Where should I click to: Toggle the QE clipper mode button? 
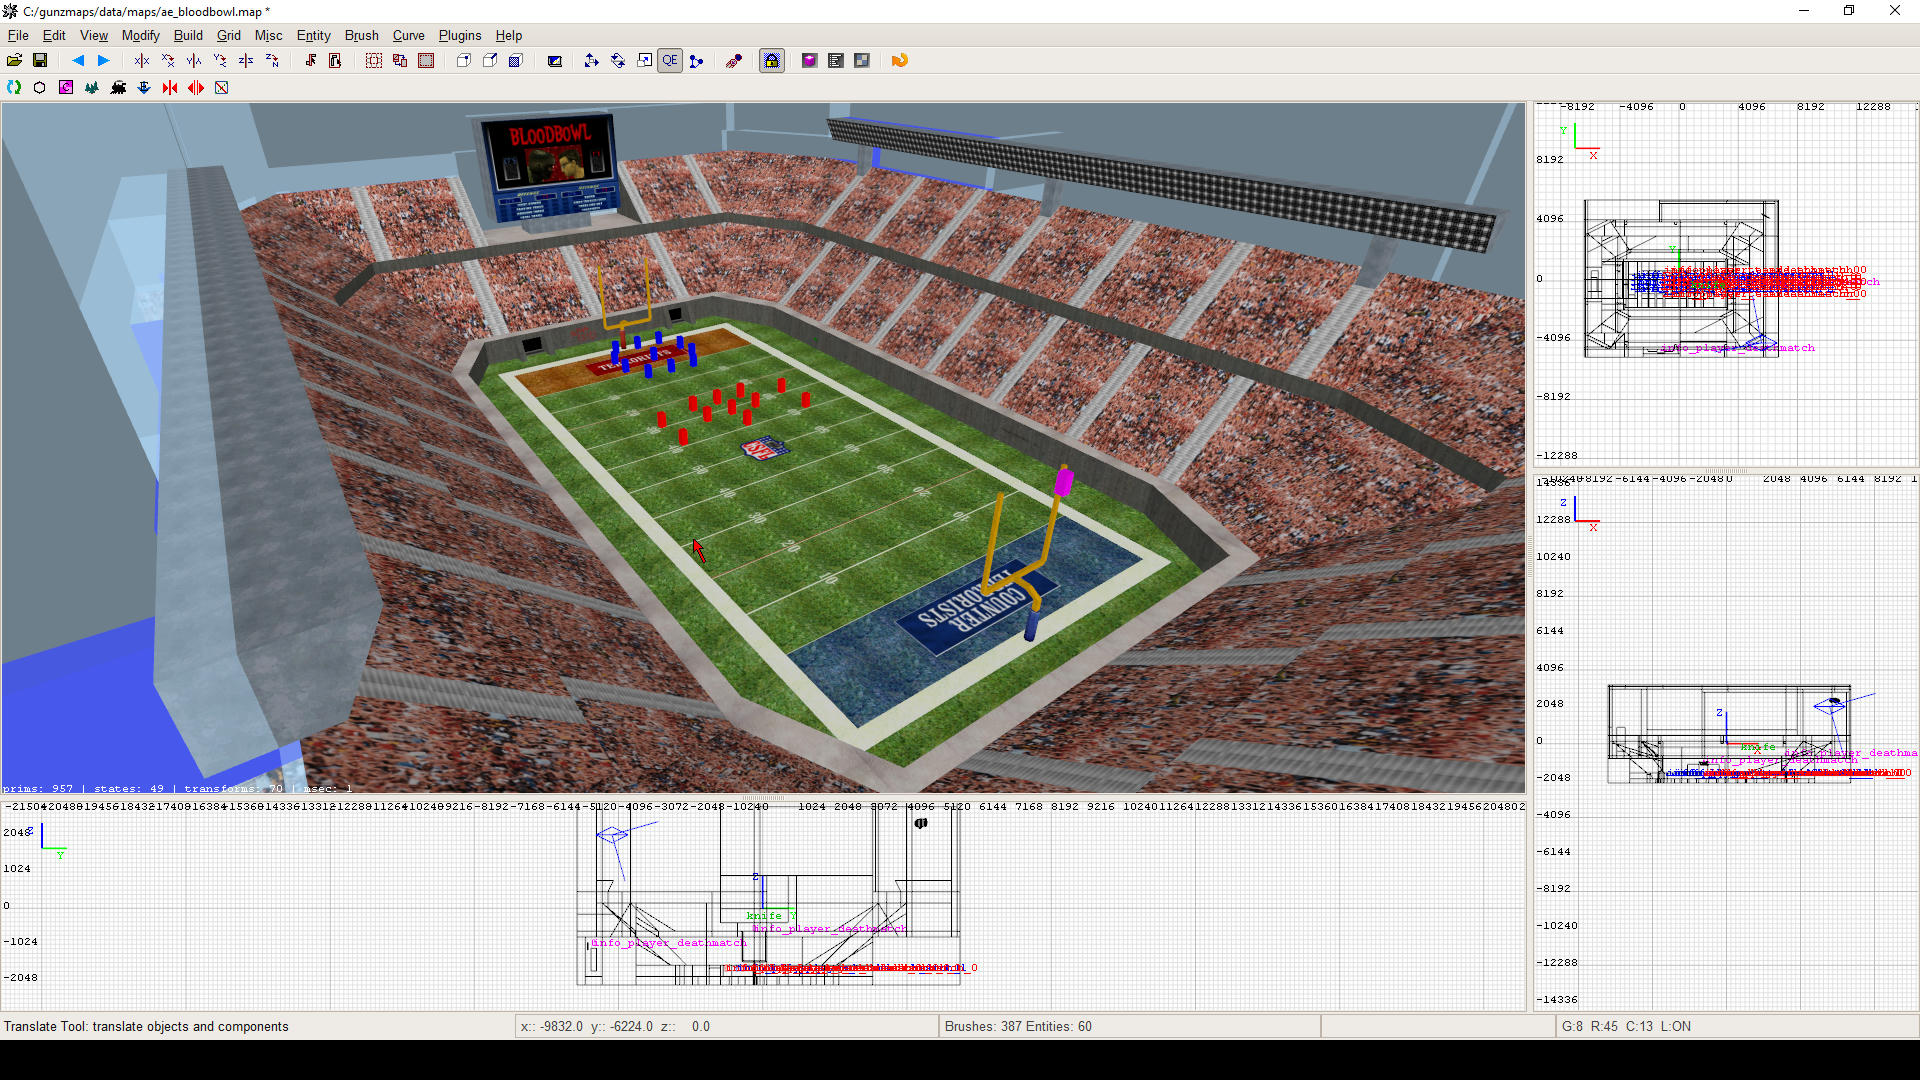point(670,61)
